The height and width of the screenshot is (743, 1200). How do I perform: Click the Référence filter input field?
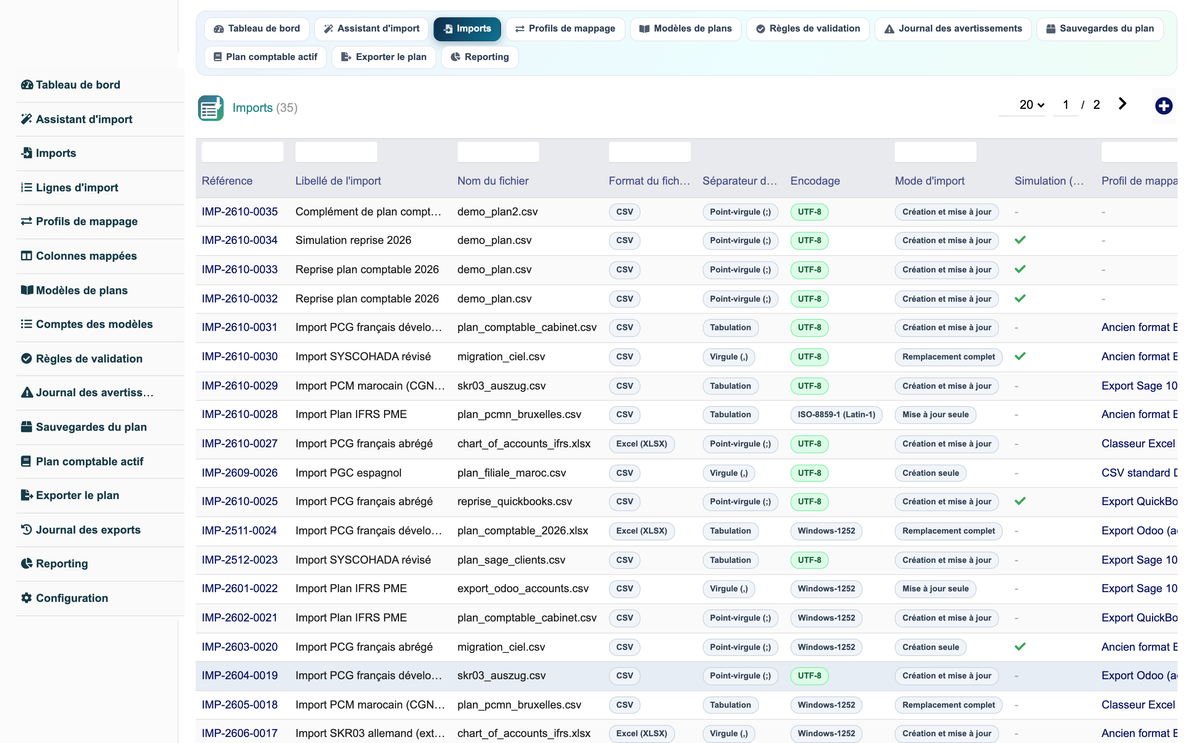coord(242,152)
